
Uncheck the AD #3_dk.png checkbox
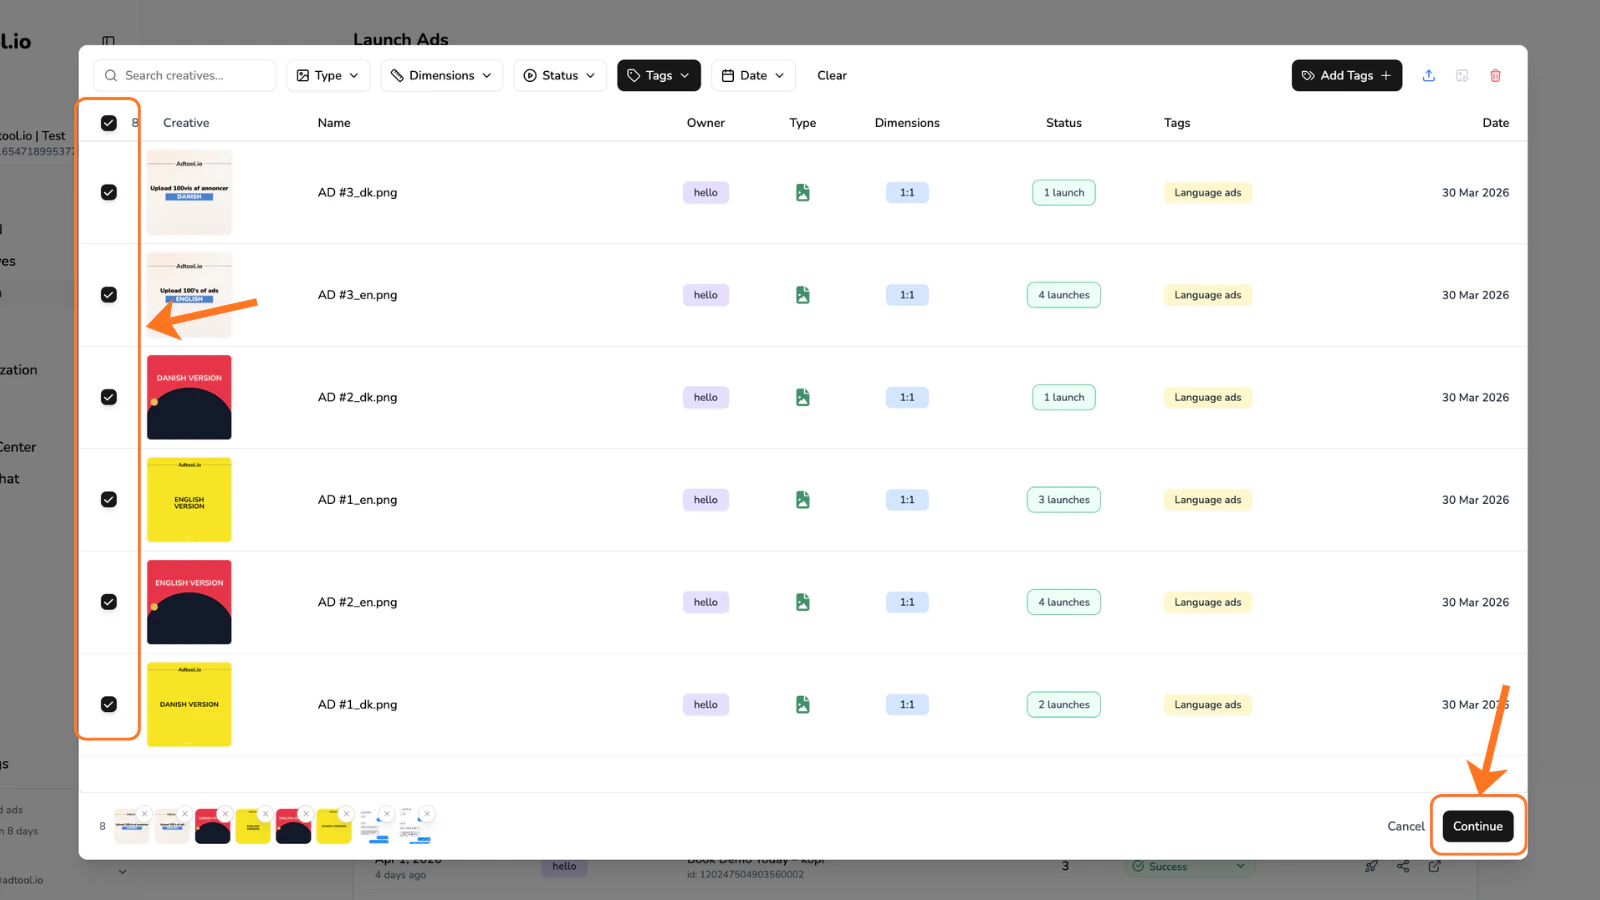coord(109,193)
